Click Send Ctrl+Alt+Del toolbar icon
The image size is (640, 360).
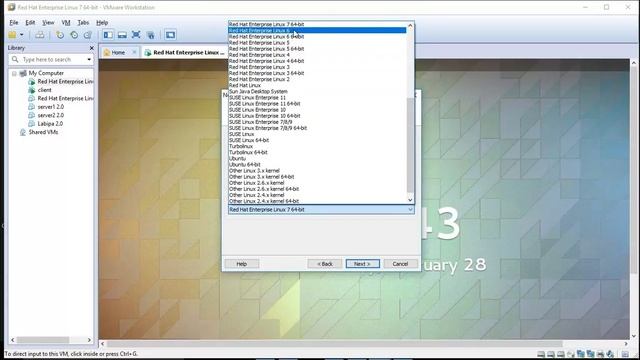[40, 35]
